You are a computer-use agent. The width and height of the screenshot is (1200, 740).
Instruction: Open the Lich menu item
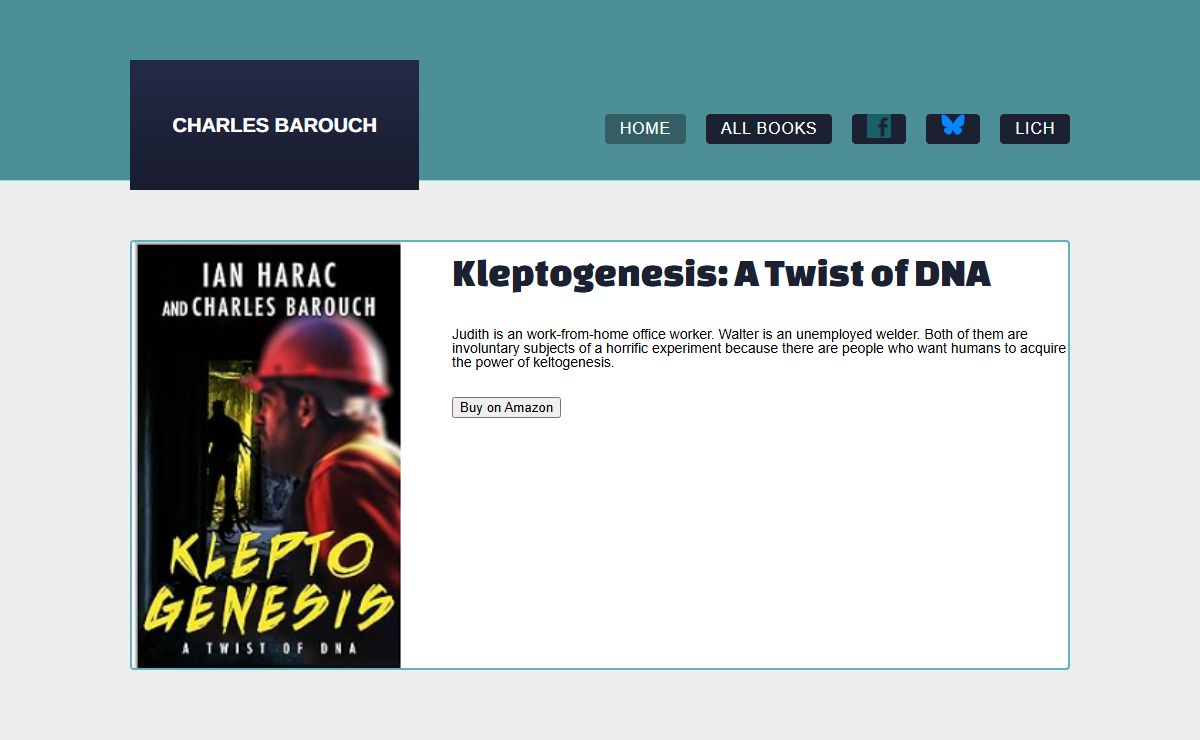(1035, 129)
